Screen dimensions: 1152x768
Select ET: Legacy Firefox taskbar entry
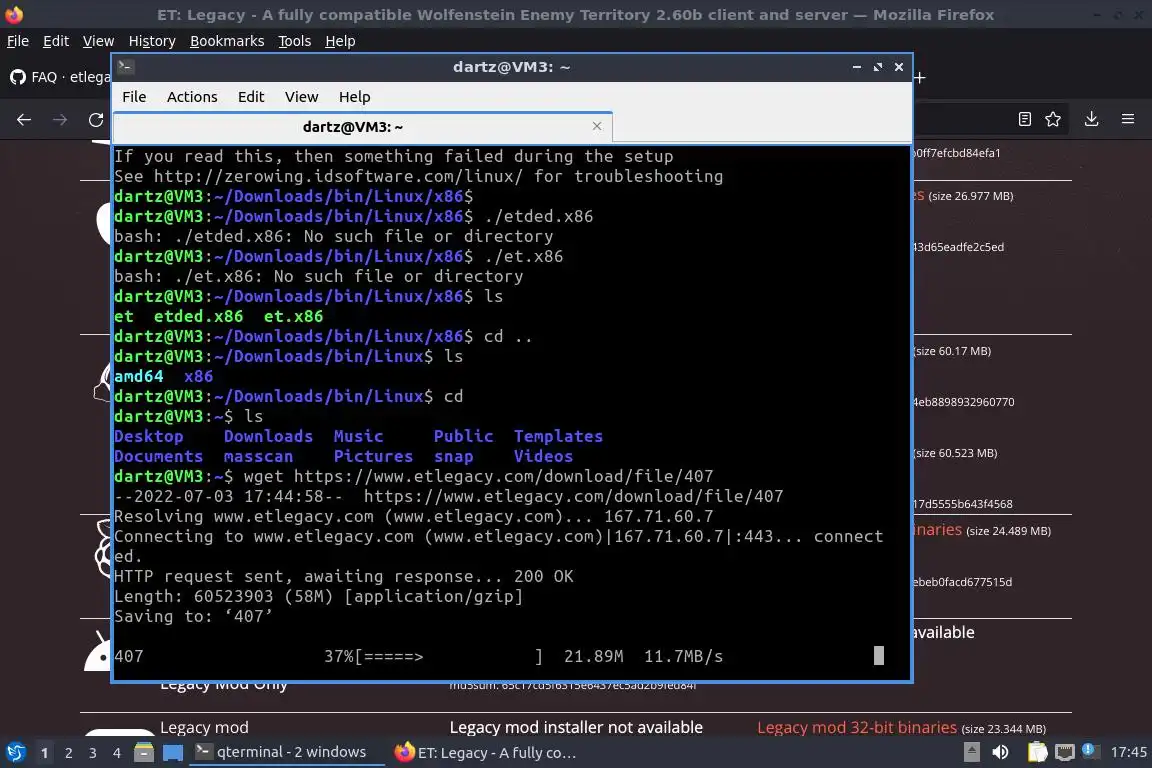(485, 753)
